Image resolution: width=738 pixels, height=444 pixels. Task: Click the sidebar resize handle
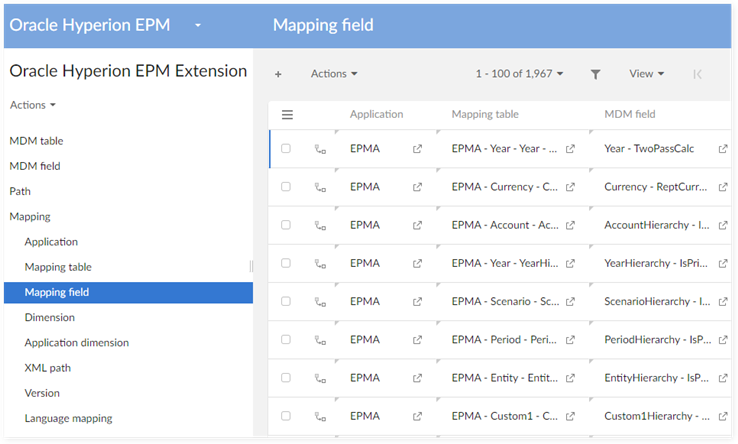[x=251, y=266]
